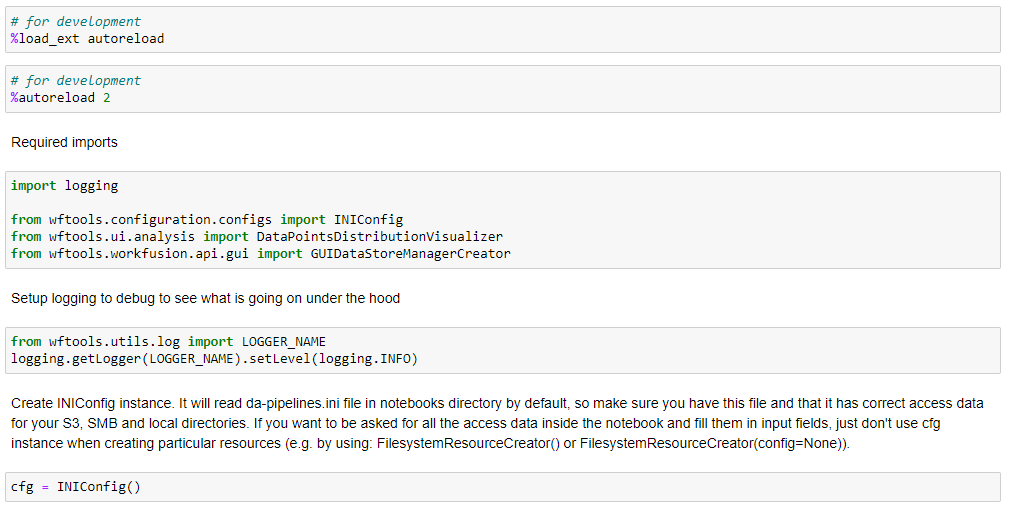Screen dimensions: 1013x512
Task: Click the 'import logging' line
Action: 65,186
